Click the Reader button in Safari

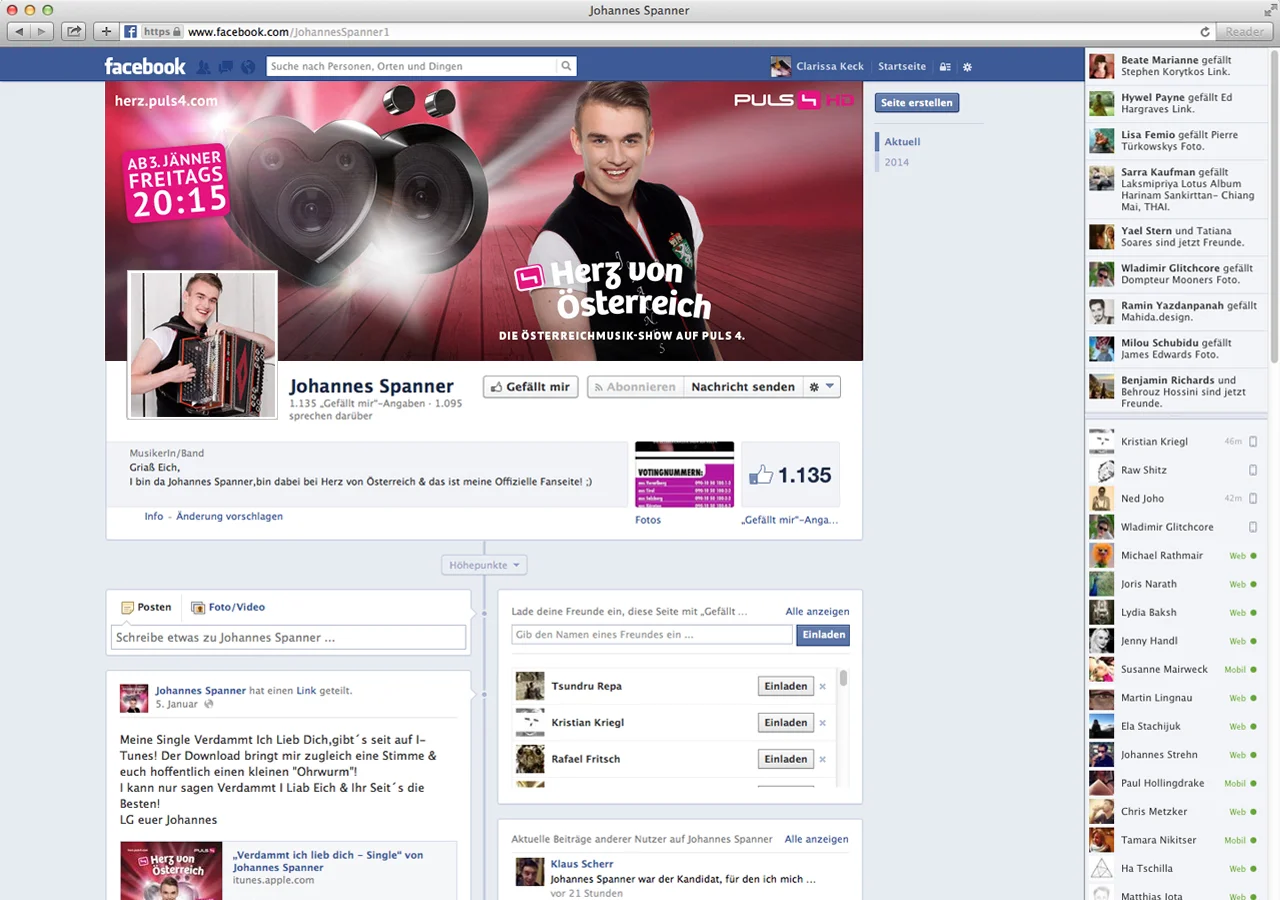click(x=1245, y=32)
